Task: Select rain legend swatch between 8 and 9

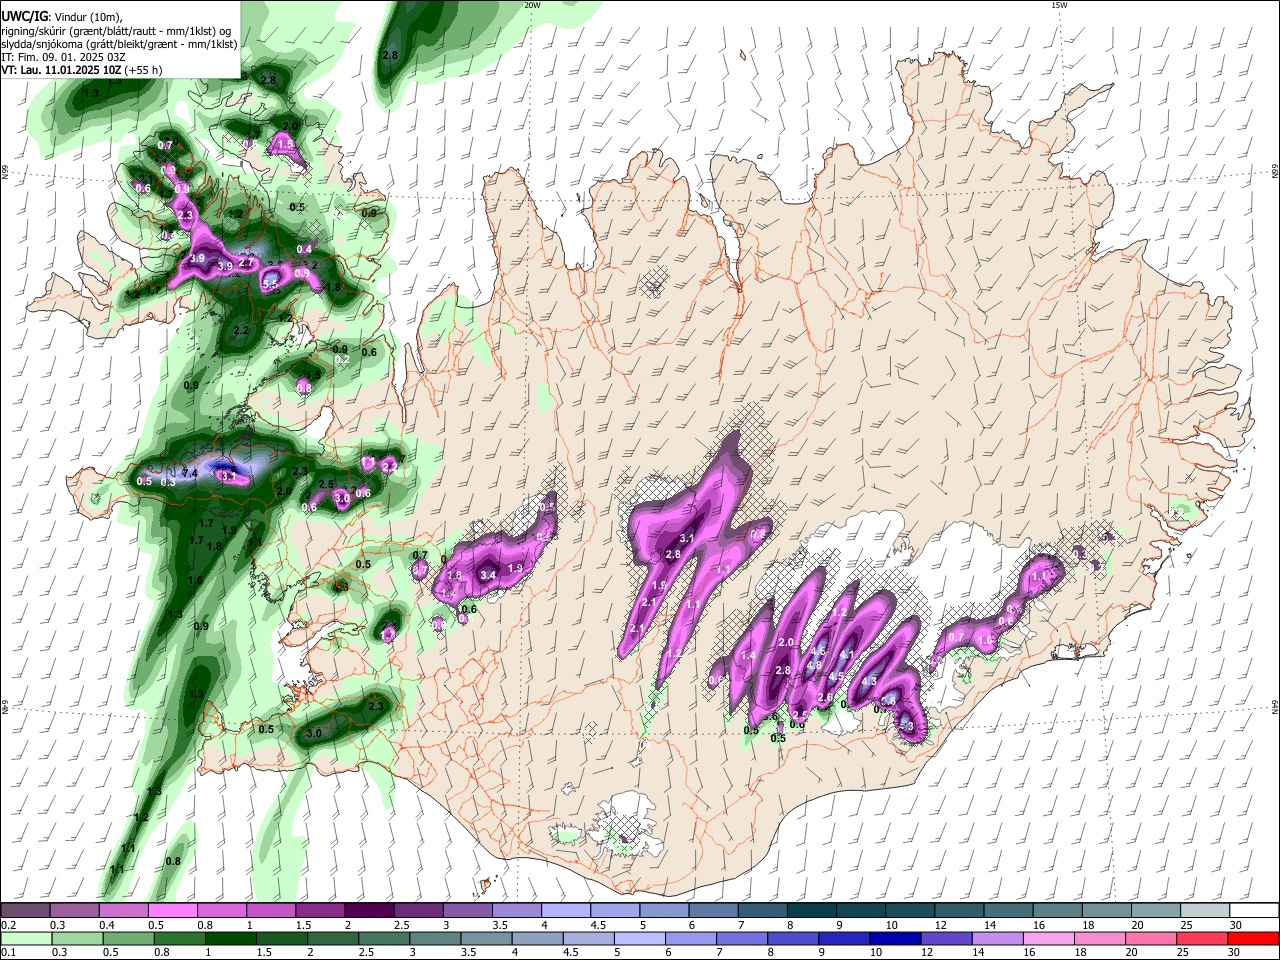Action: pos(794,938)
